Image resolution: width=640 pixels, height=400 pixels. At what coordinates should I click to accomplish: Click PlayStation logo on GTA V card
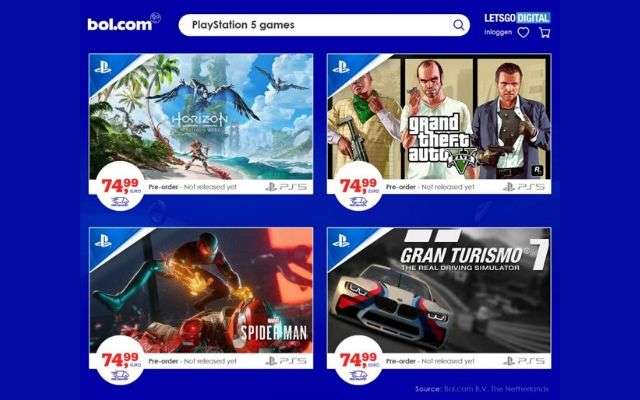point(340,67)
